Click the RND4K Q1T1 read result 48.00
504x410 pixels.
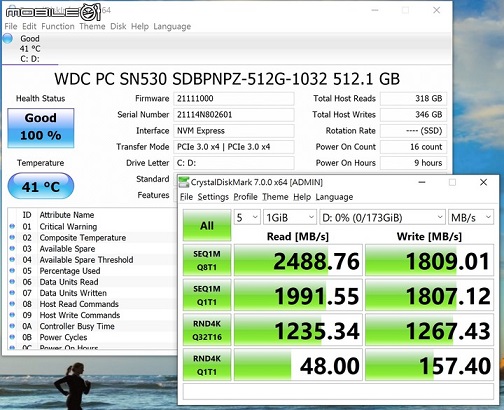coord(298,365)
